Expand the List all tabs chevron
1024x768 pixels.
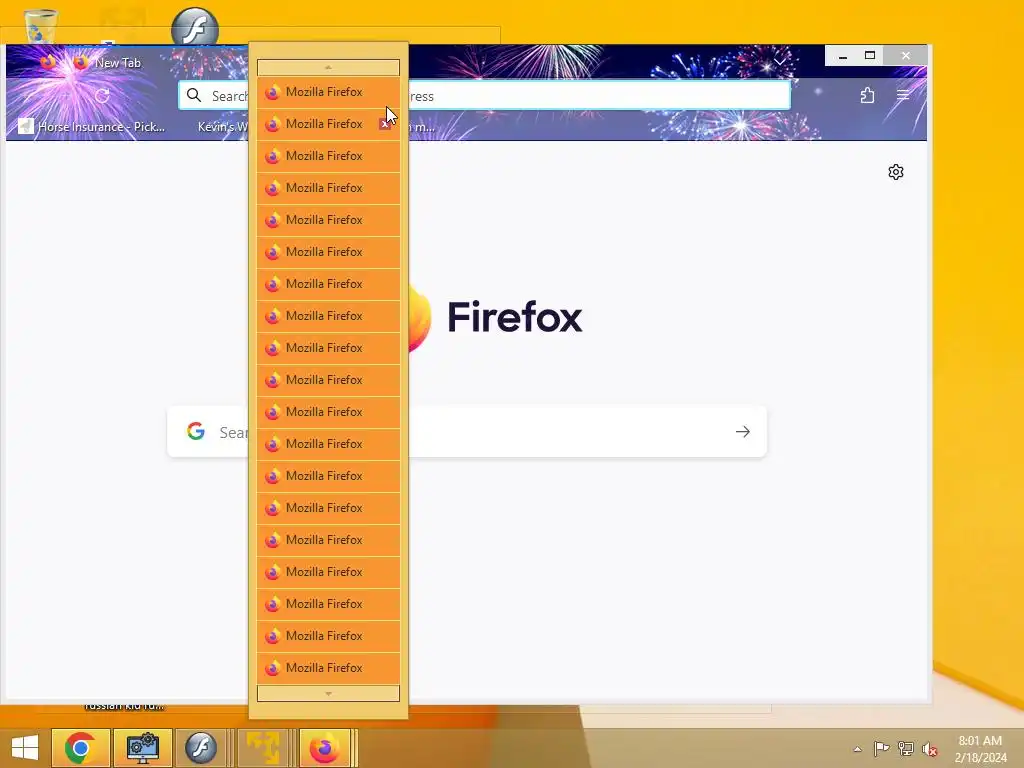[x=780, y=62]
